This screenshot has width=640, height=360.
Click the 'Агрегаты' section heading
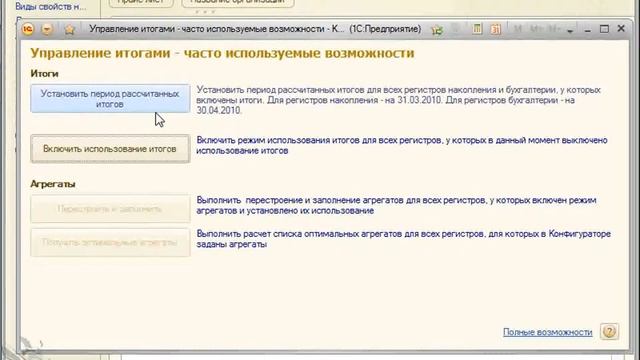coord(53,184)
